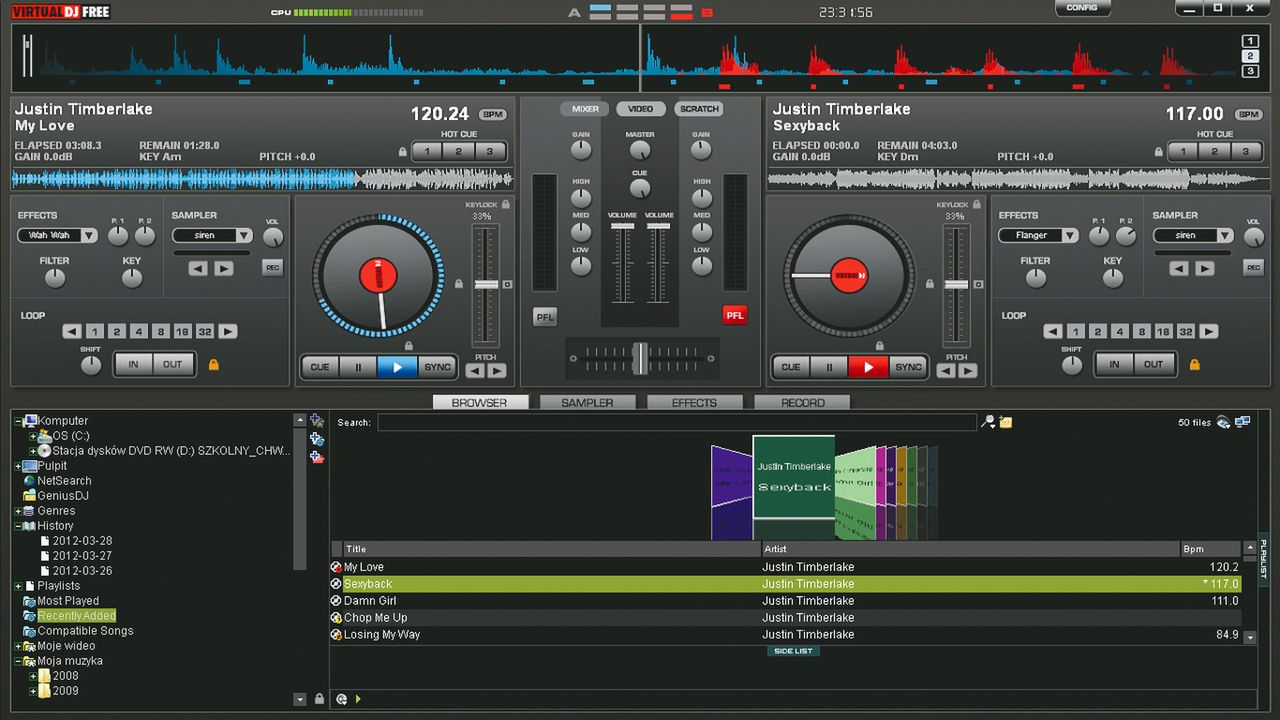The image size is (1280, 720).
Task: Switch the center panel to MIXER
Action: pos(585,109)
